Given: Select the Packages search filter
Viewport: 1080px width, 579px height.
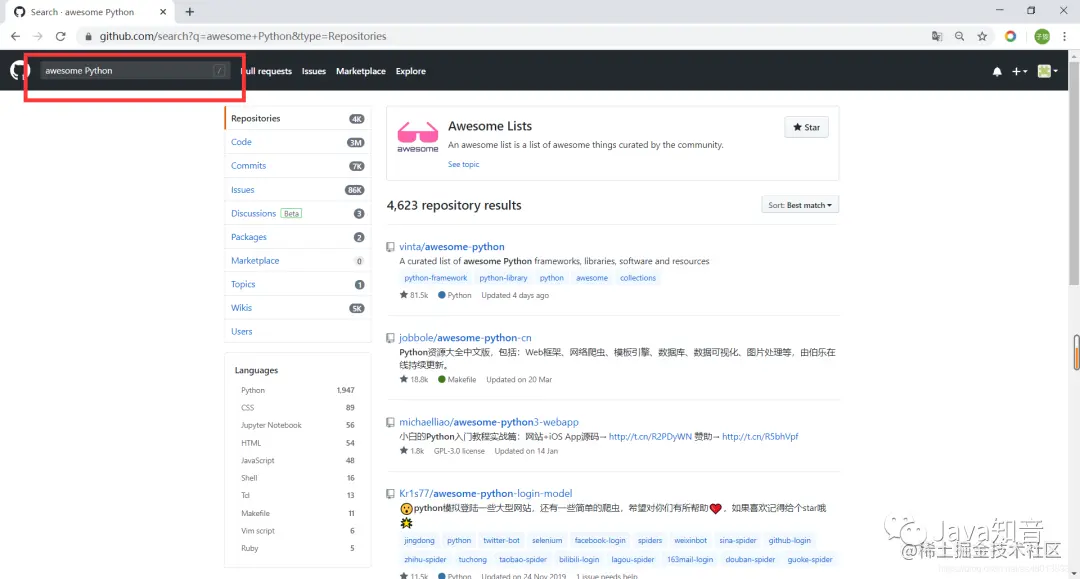Looking at the screenshot, I should coord(298,237).
